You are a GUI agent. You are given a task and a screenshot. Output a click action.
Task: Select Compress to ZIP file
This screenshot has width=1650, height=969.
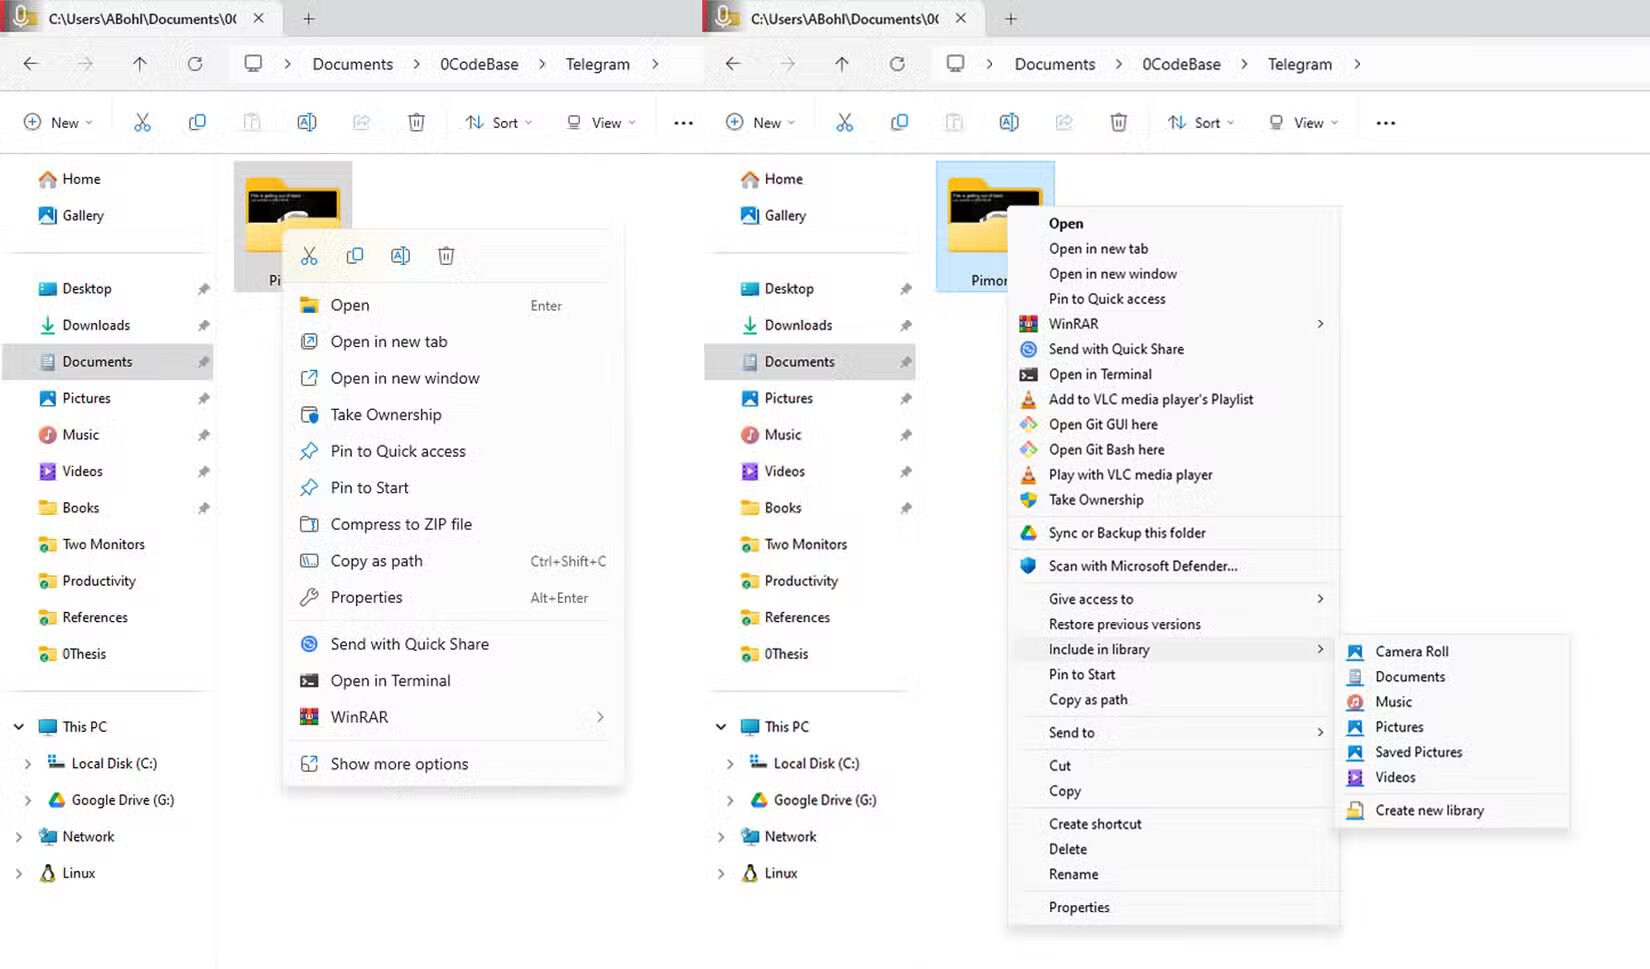399,524
